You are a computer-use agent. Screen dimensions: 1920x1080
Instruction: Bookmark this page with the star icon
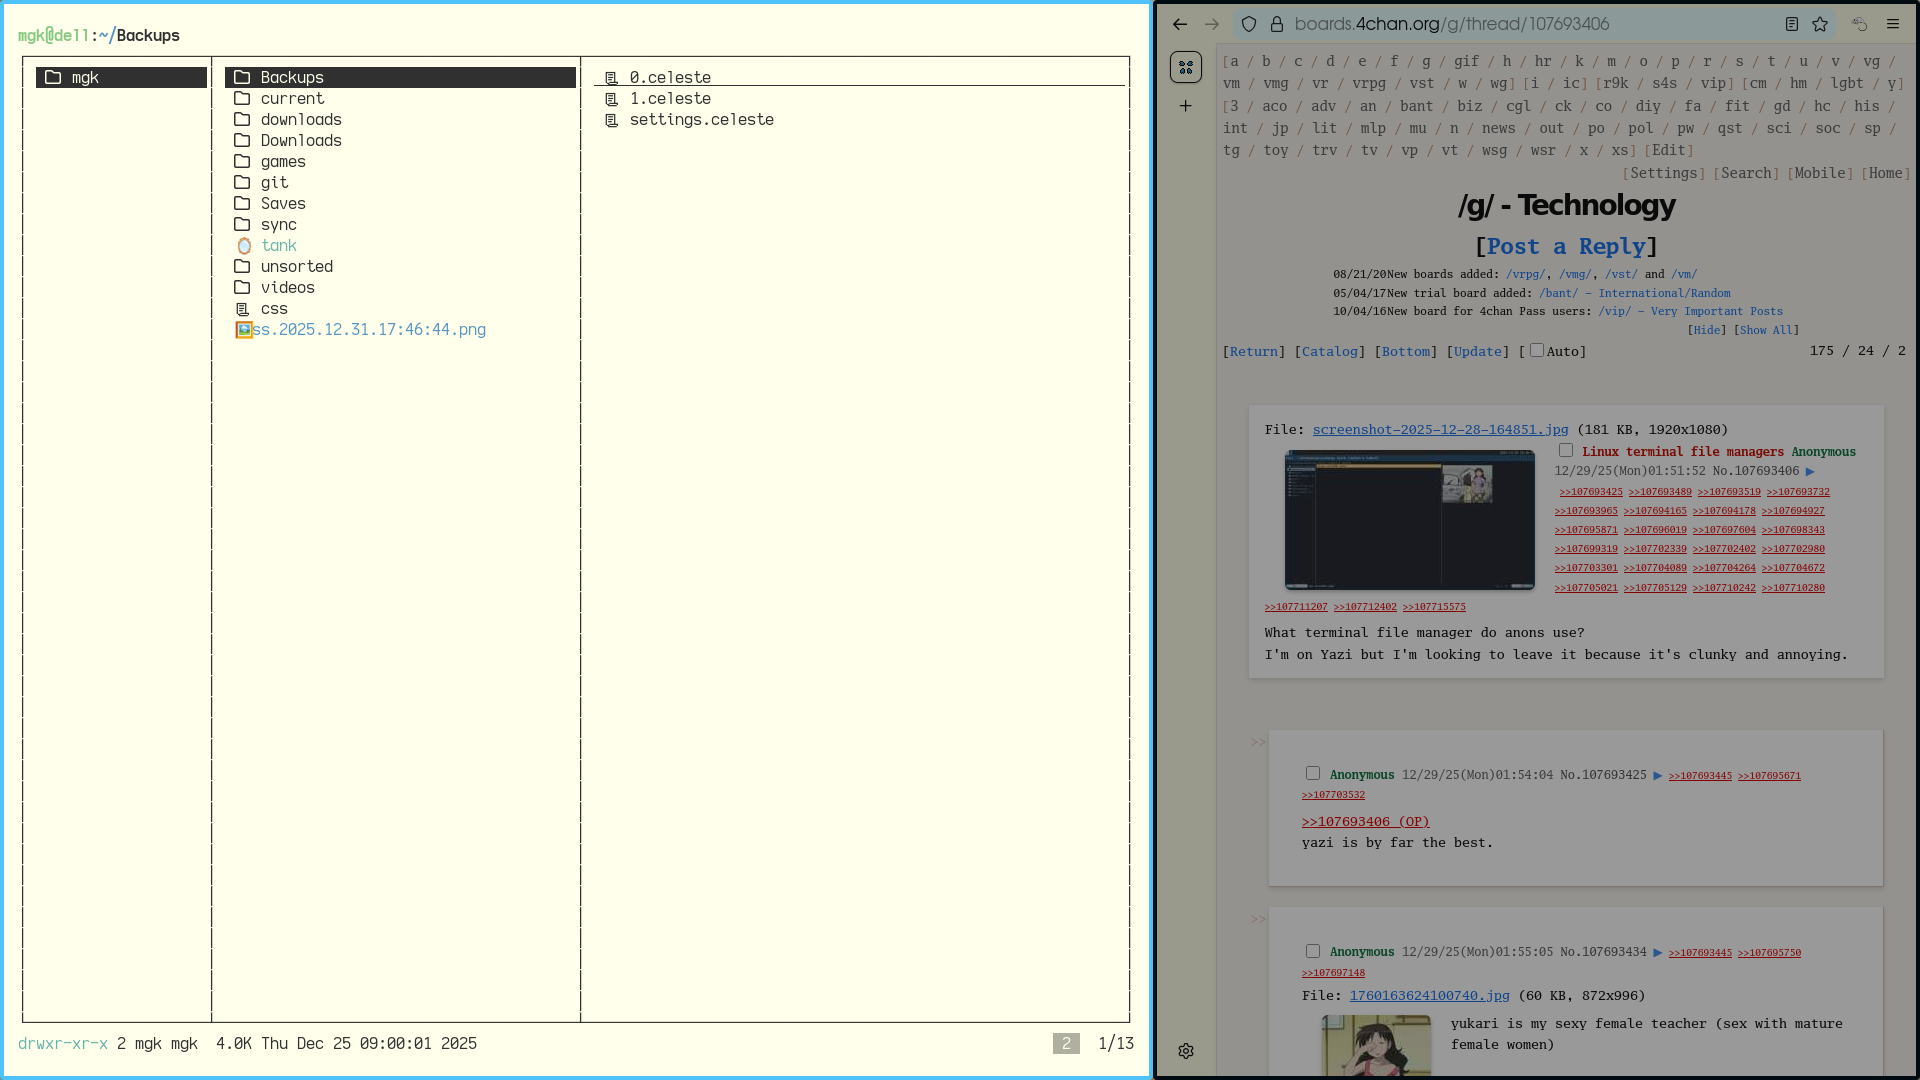click(x=1820, y=24)
